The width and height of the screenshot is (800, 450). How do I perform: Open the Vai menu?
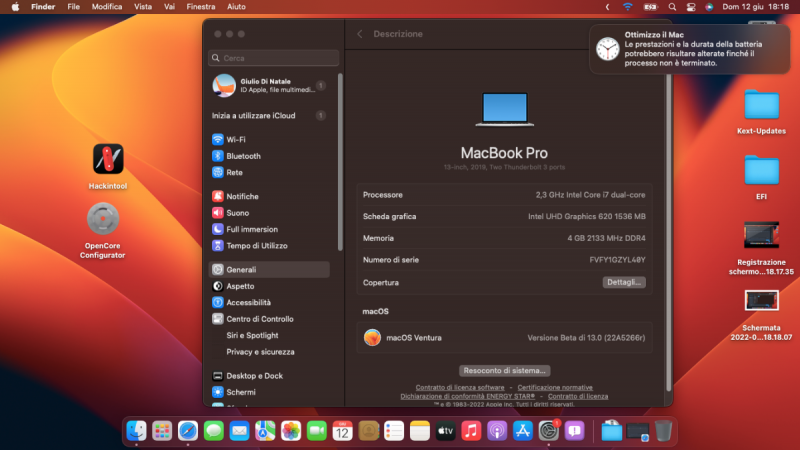point(169,7)
